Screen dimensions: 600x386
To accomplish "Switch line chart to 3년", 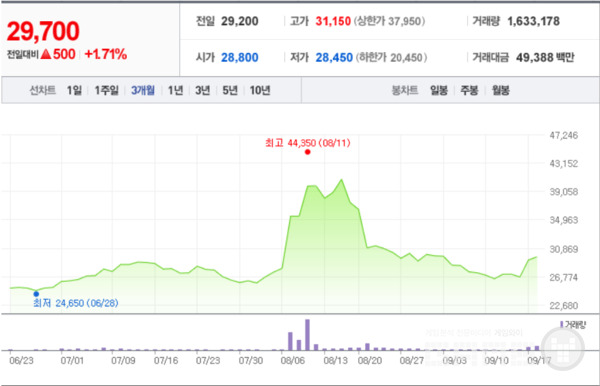I will [x=202, y=91].
